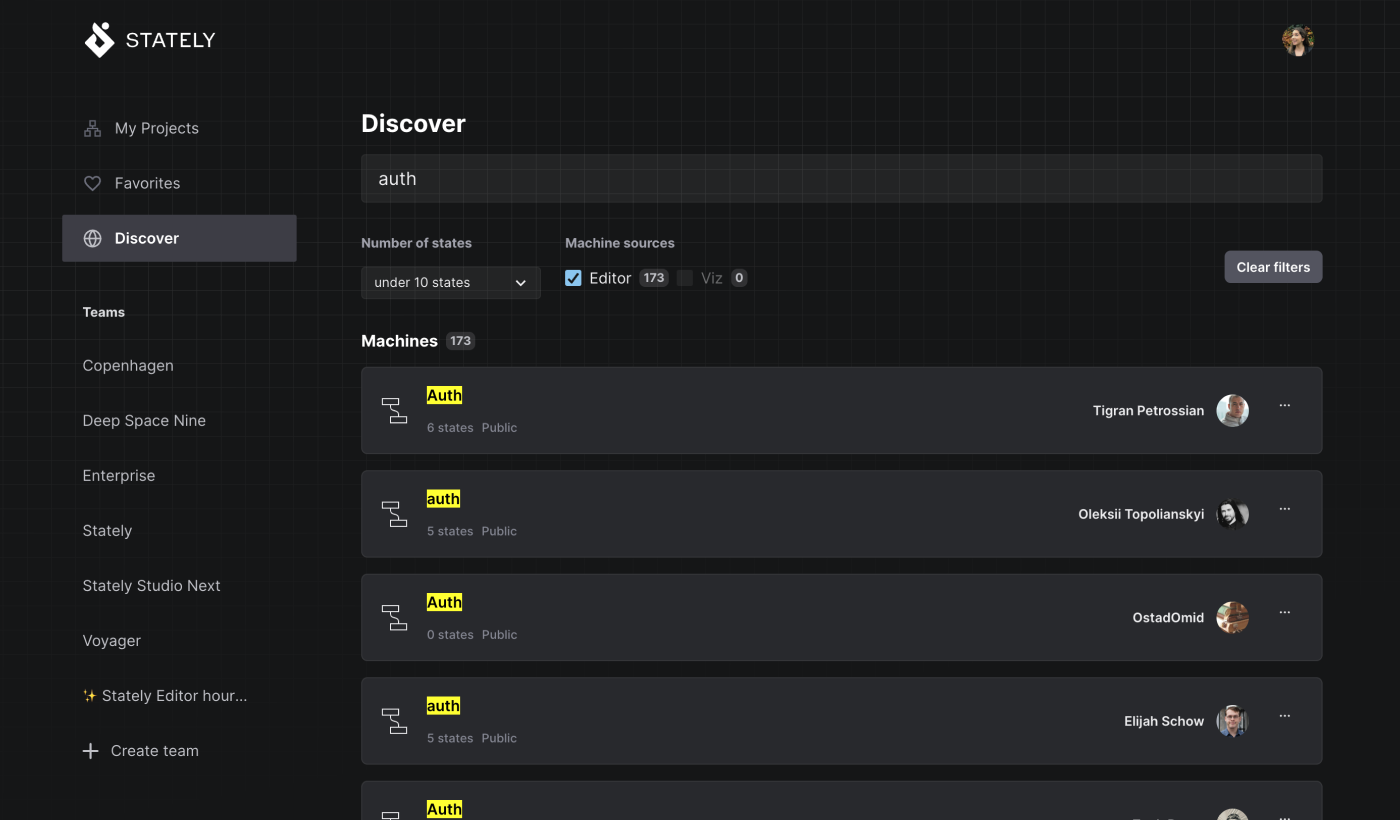Click the state machine icon for Tigran Petrossian's Auth
This screenshot has height=820, width=1400.
click(x=395, y=410)
